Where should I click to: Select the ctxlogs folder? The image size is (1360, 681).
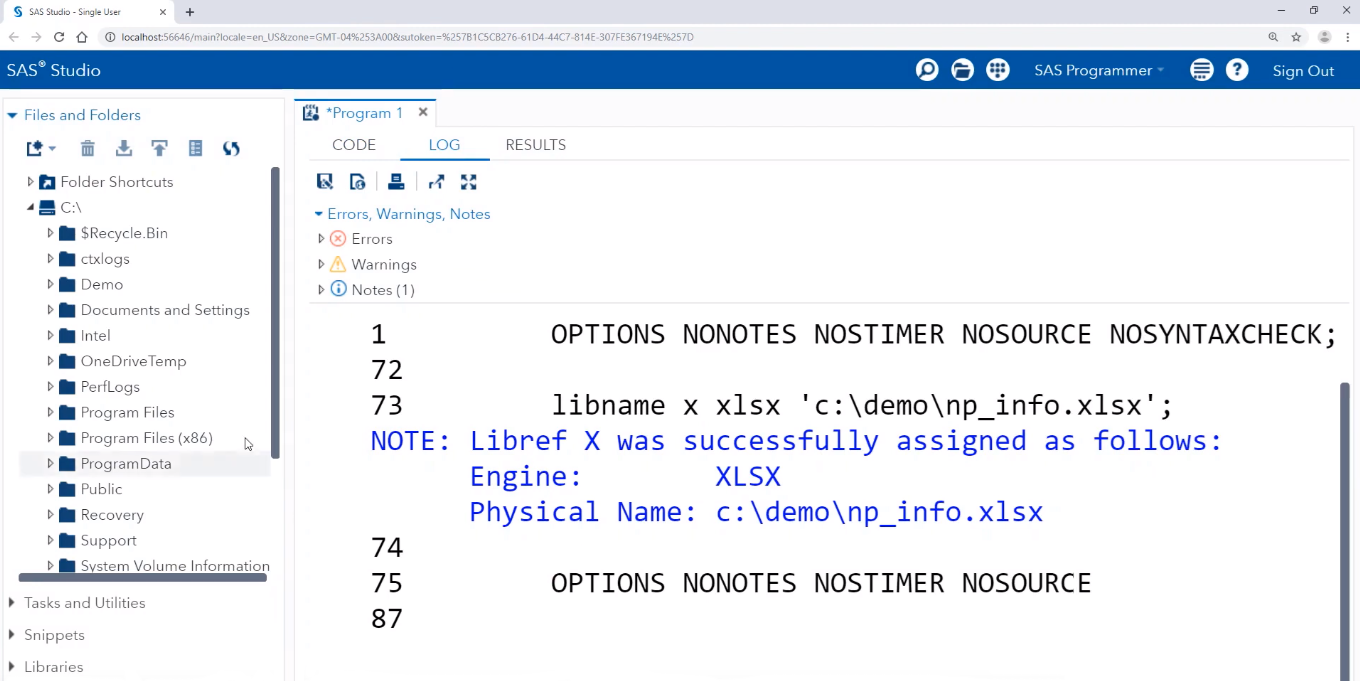click(x=105, y=259)
